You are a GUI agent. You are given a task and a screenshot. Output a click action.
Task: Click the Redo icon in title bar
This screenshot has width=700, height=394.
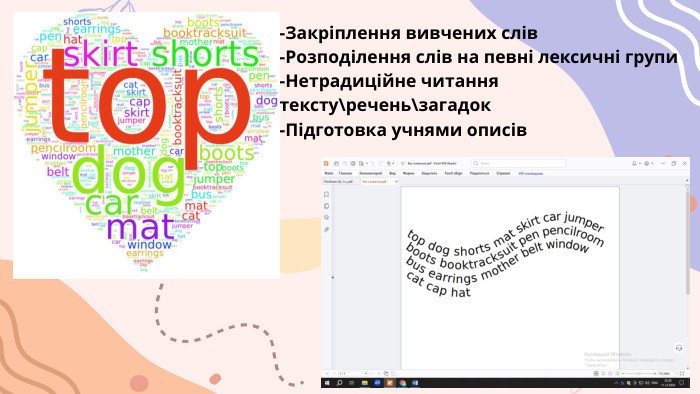(381, 164)
